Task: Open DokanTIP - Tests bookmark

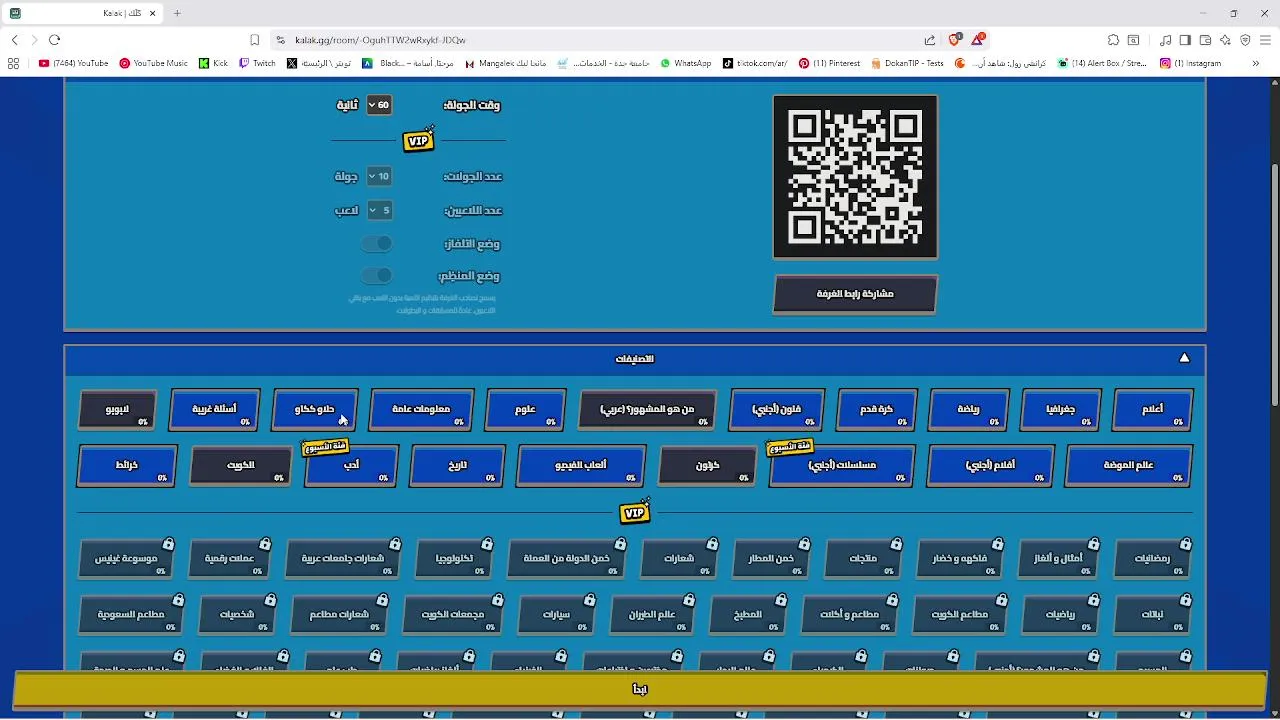Action: 907,63
